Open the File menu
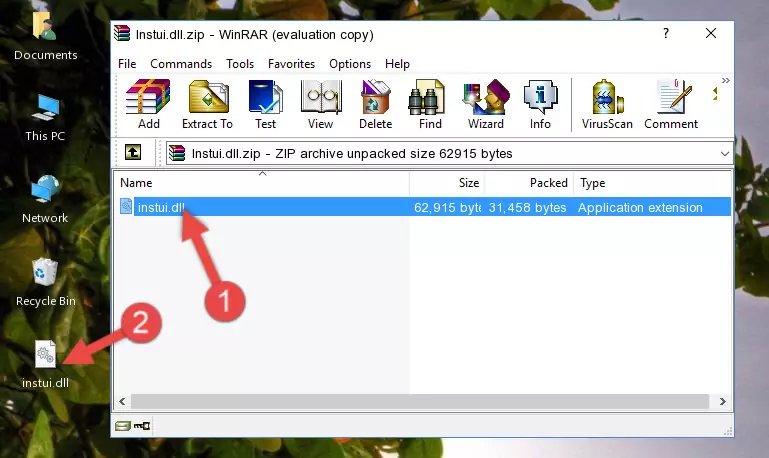The image size is (769, 458). [127, 64]
